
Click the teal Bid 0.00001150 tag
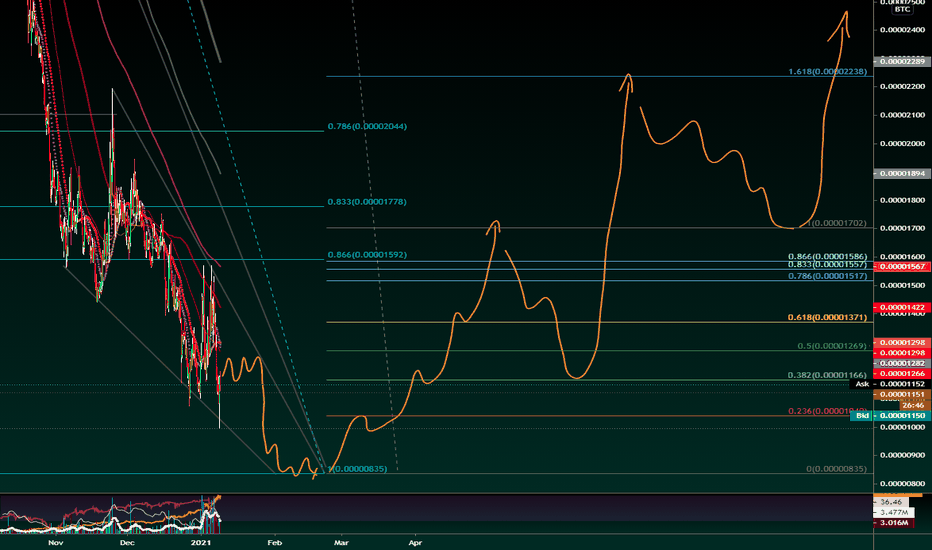coord(890,416)
